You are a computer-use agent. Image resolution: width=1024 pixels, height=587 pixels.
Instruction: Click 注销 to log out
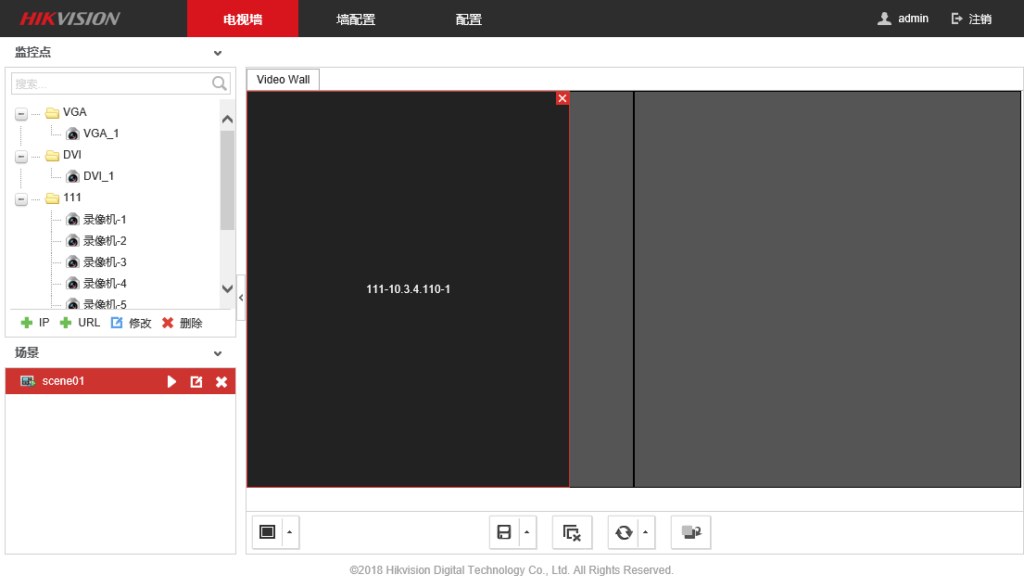(972, 19)
